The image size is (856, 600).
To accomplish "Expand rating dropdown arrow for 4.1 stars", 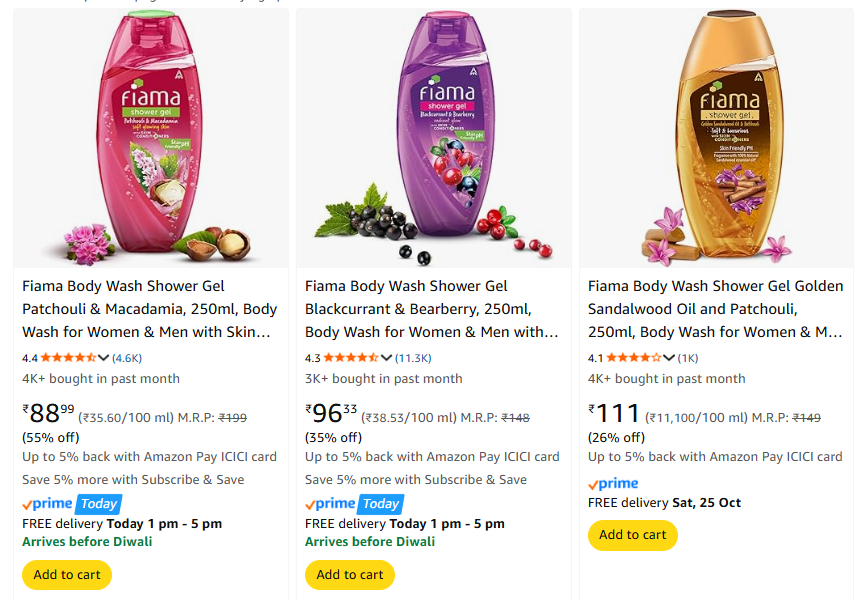I will coord(669,357).
